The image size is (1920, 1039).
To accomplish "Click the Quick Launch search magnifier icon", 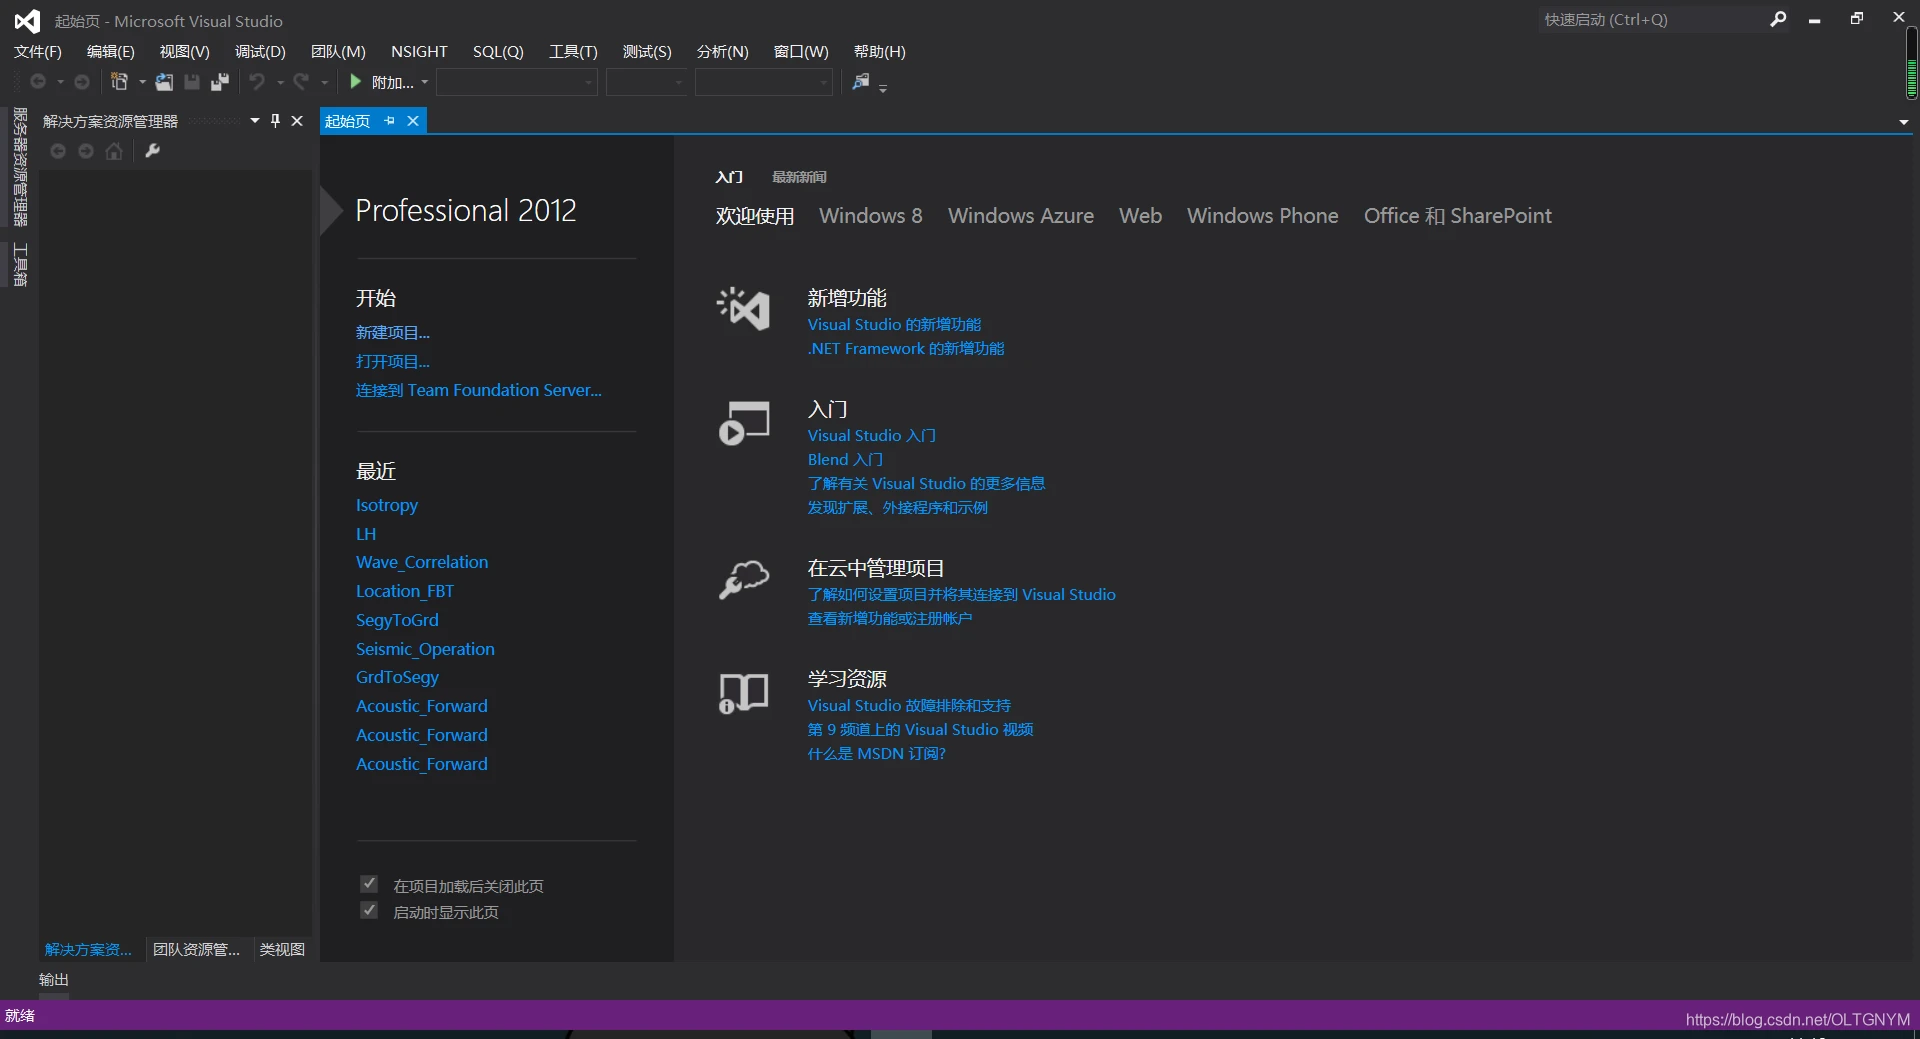I will click(x=1778, y=19).
